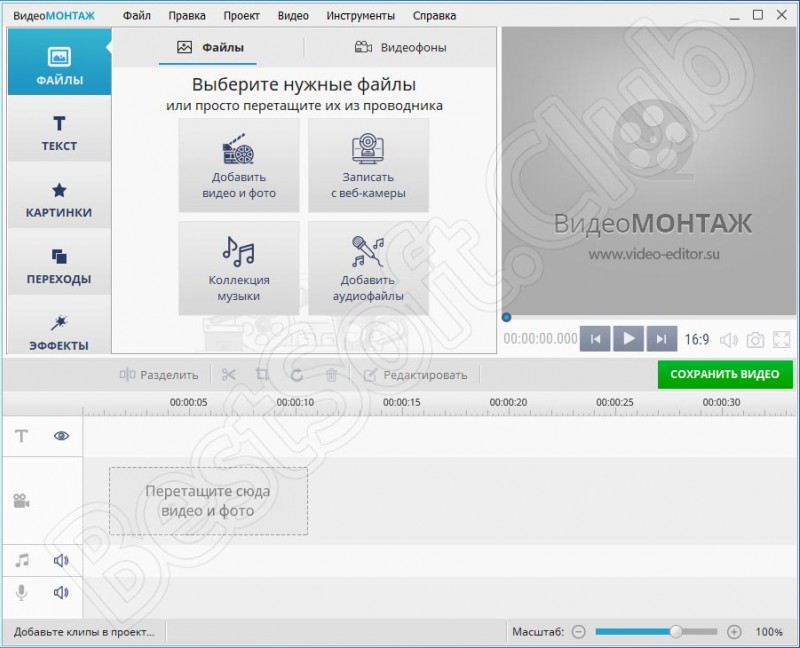Click the trash delete icon
Image resolution: width=800 pixels, height=648 pixels.
(332, 375)
